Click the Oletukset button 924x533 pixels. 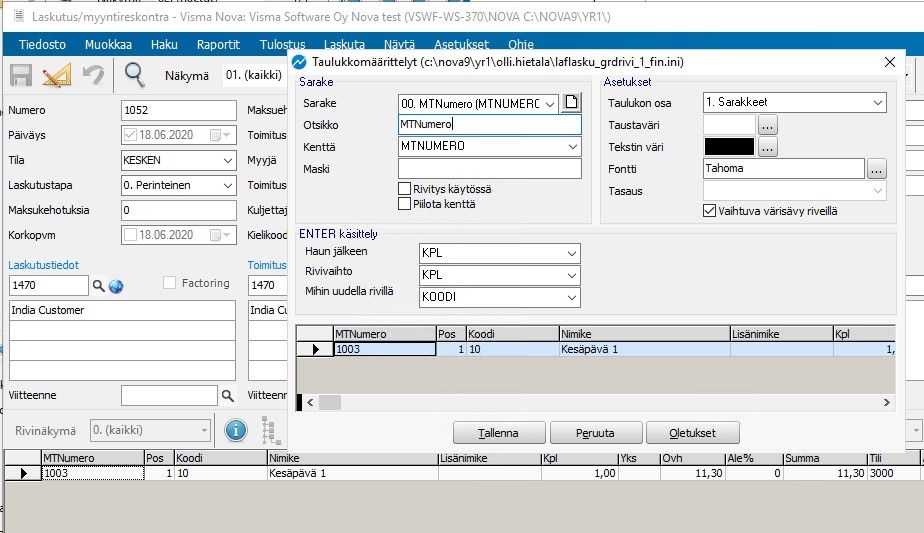click(692, 433)
